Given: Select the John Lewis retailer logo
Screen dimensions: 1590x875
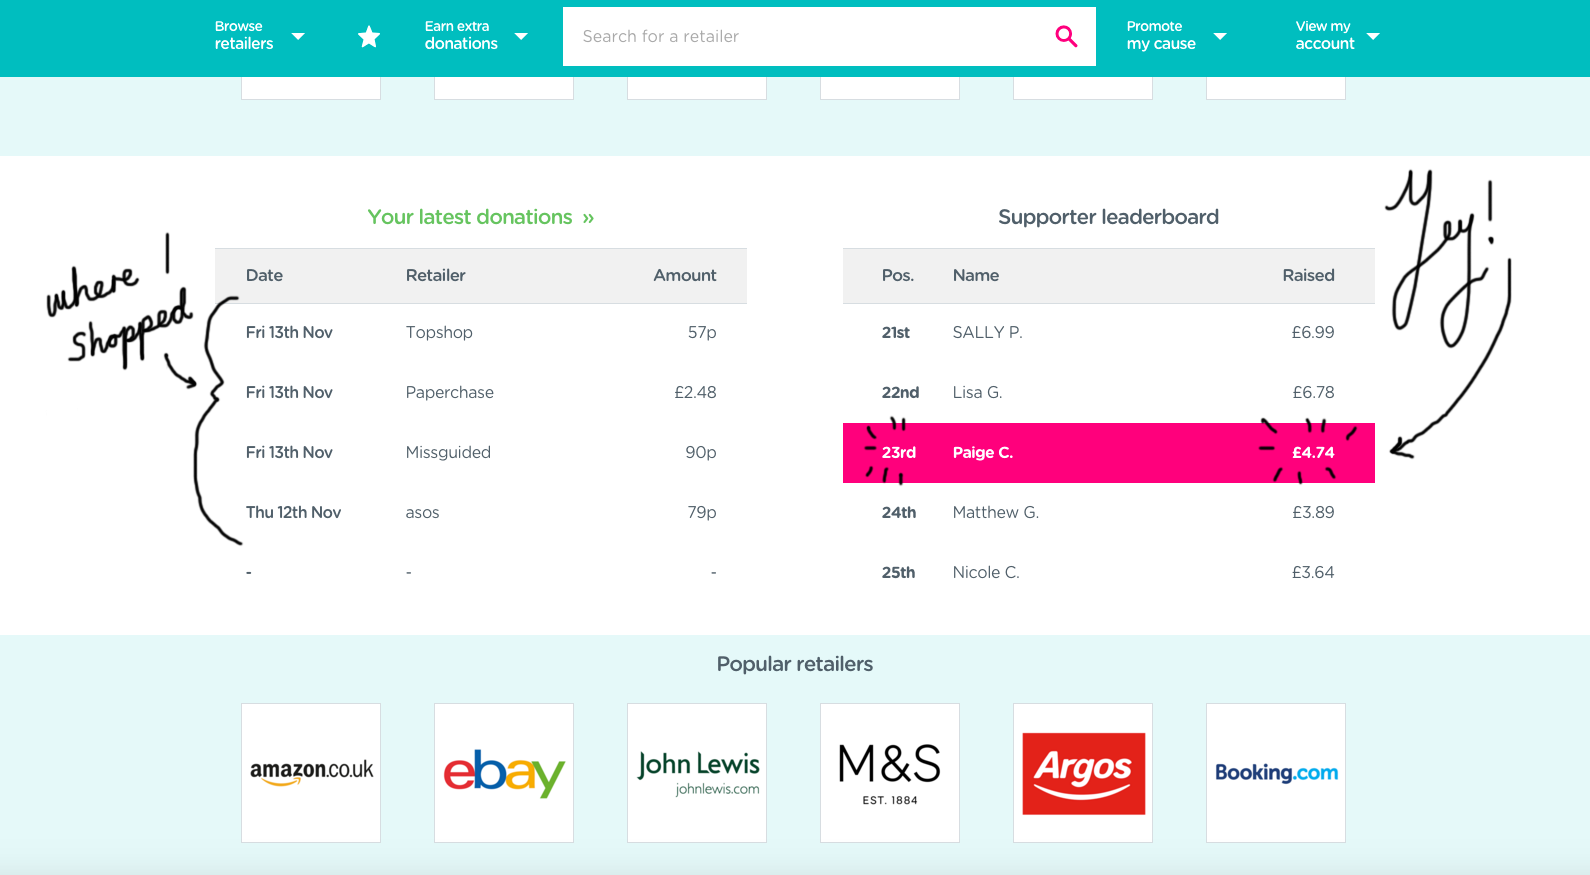Looking at the screenshot, I should 697,773.
